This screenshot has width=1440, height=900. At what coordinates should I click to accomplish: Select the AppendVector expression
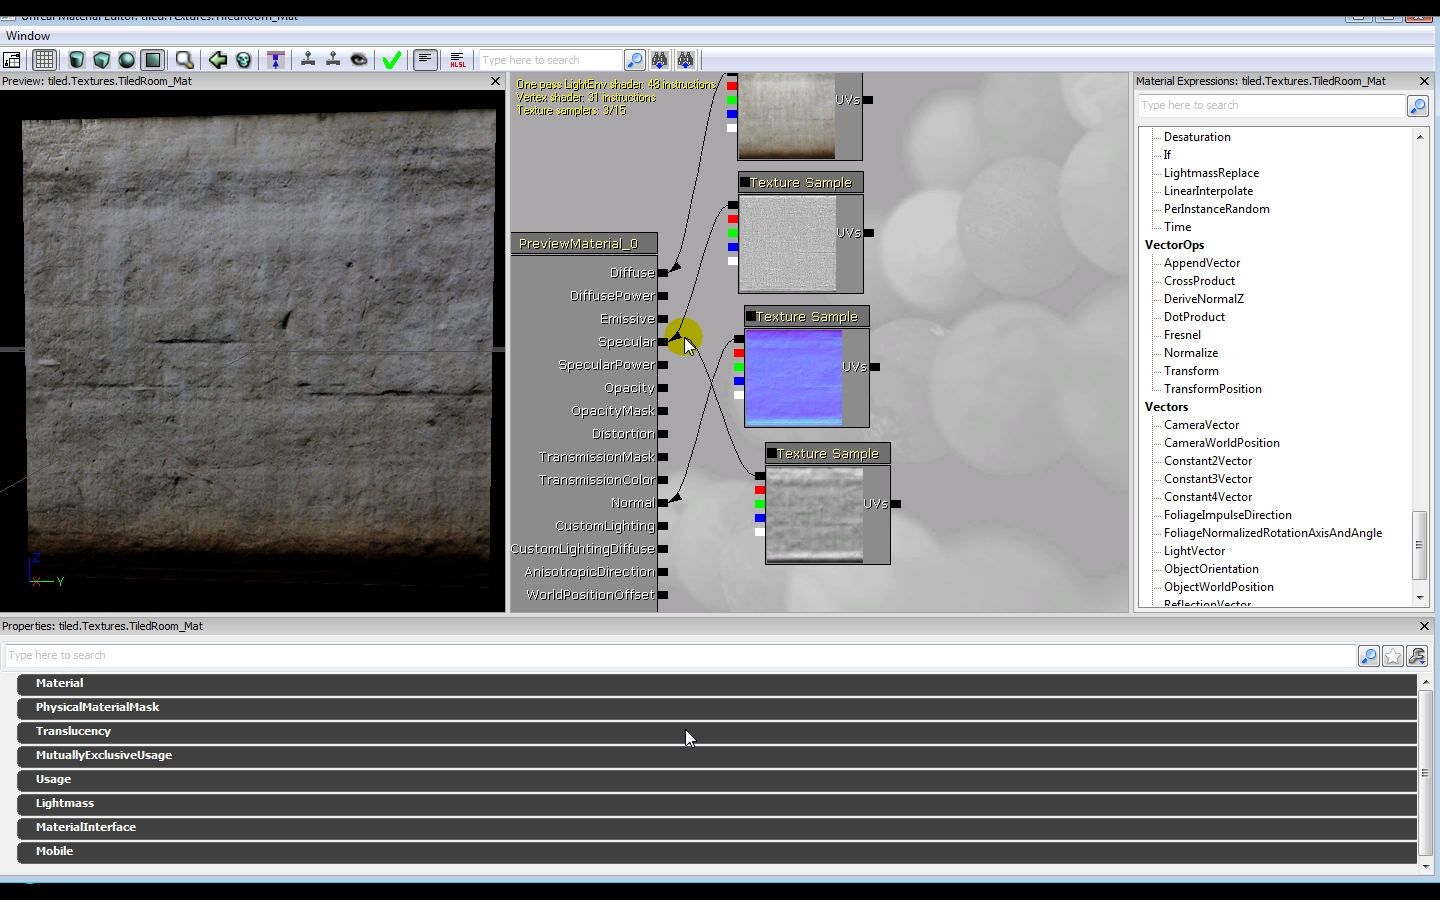coord(1202,263)
